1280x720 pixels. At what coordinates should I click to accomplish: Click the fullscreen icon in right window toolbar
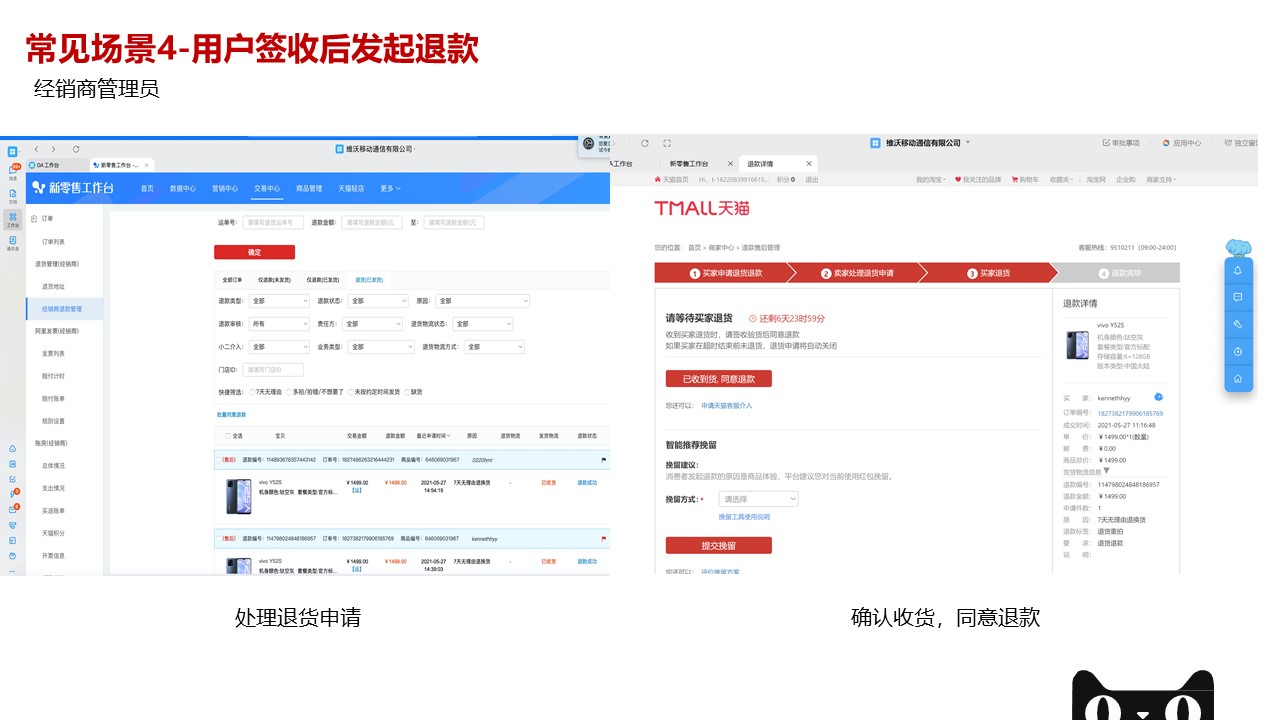tap(667, 143)
